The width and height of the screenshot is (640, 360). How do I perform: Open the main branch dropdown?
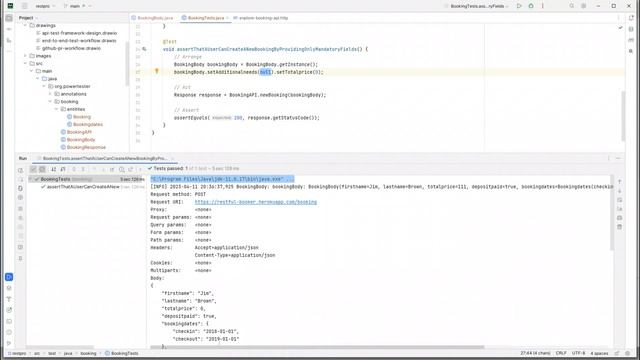pos(78,6)
